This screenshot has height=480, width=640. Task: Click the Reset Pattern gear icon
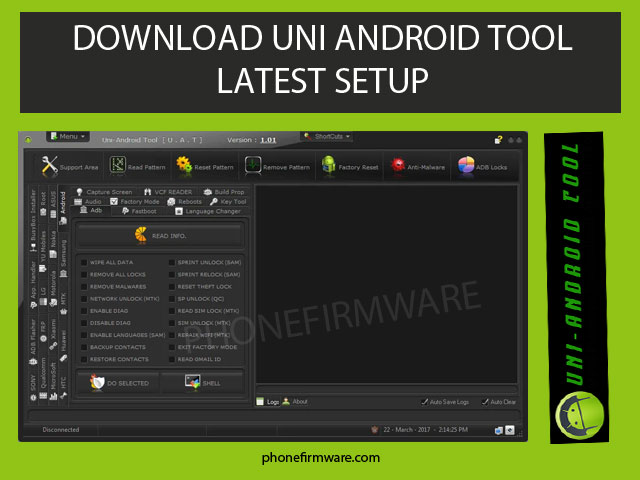(184, 165)
